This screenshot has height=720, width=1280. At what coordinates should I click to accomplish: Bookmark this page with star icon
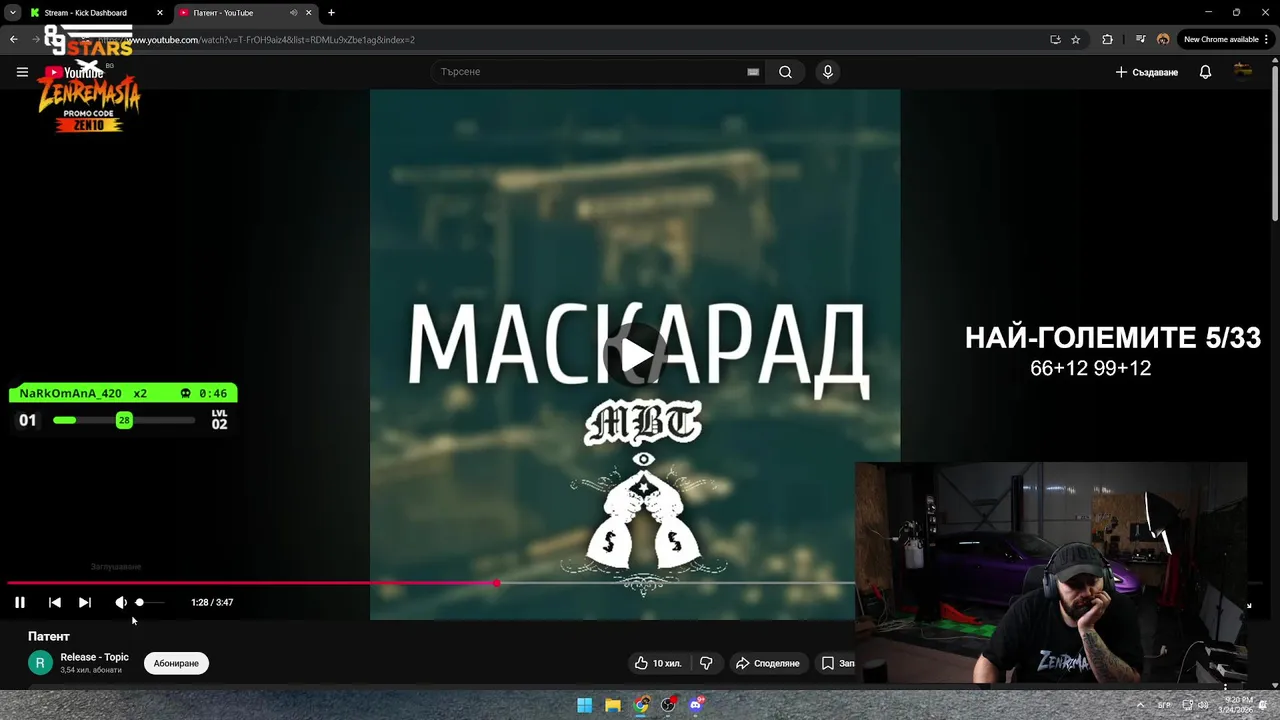tap(1076, 40)
